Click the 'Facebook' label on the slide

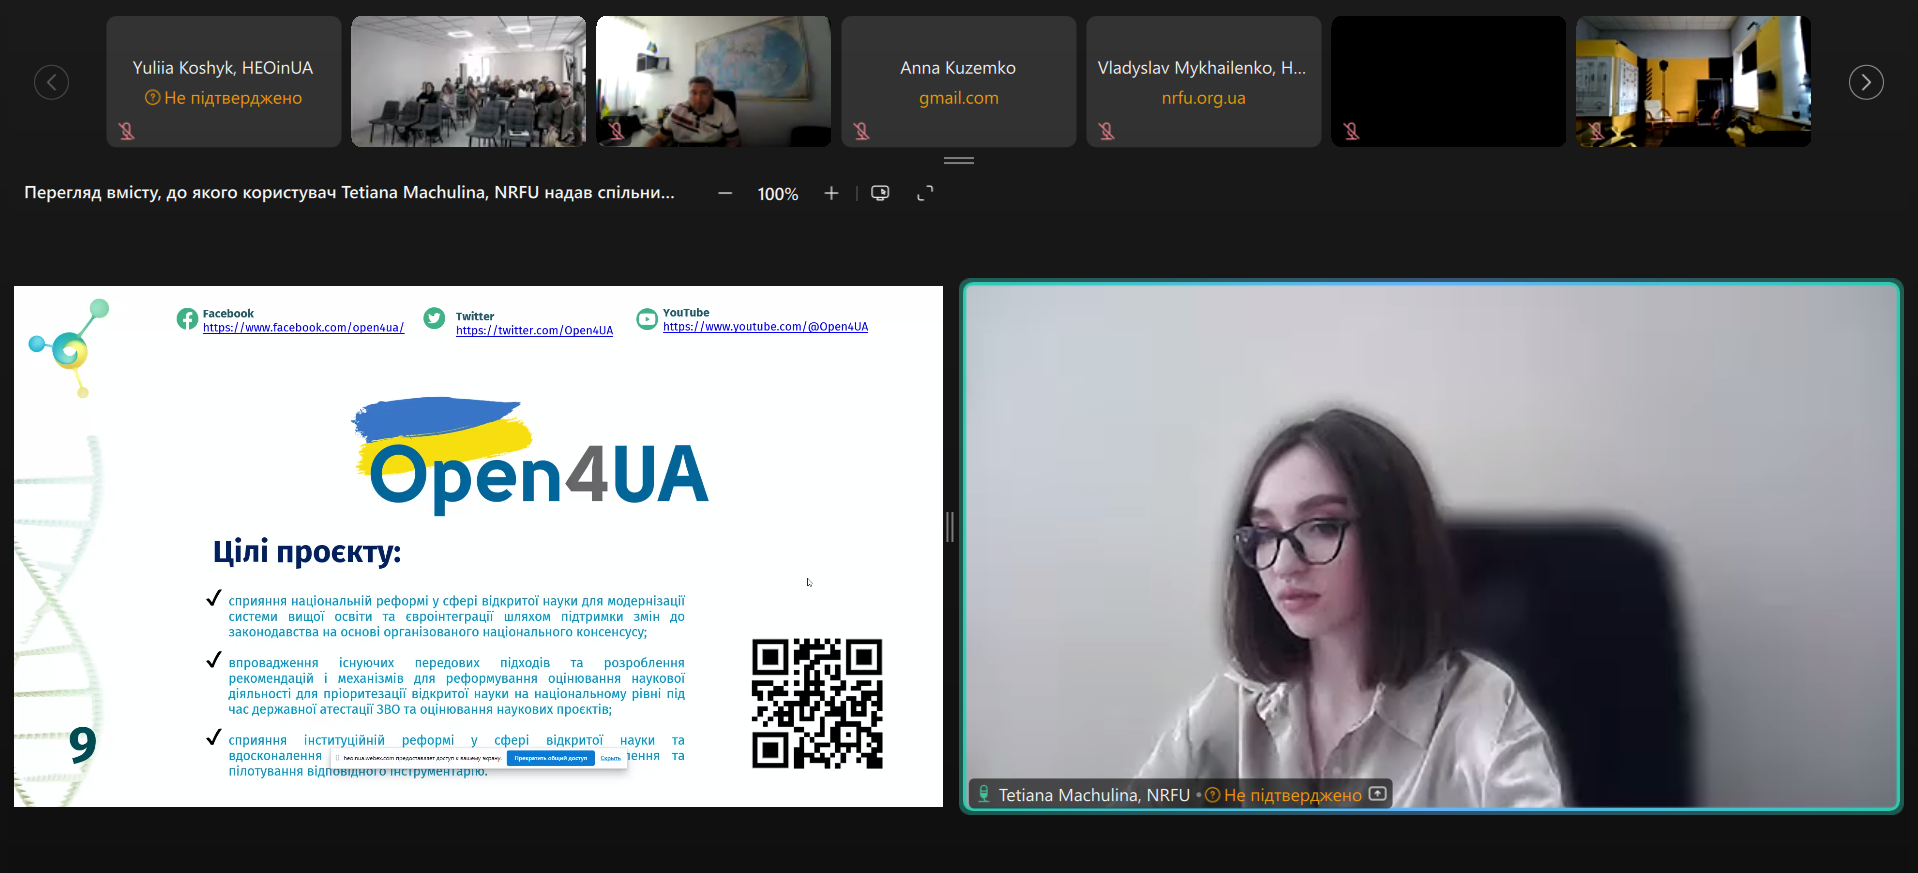(228, 314)
